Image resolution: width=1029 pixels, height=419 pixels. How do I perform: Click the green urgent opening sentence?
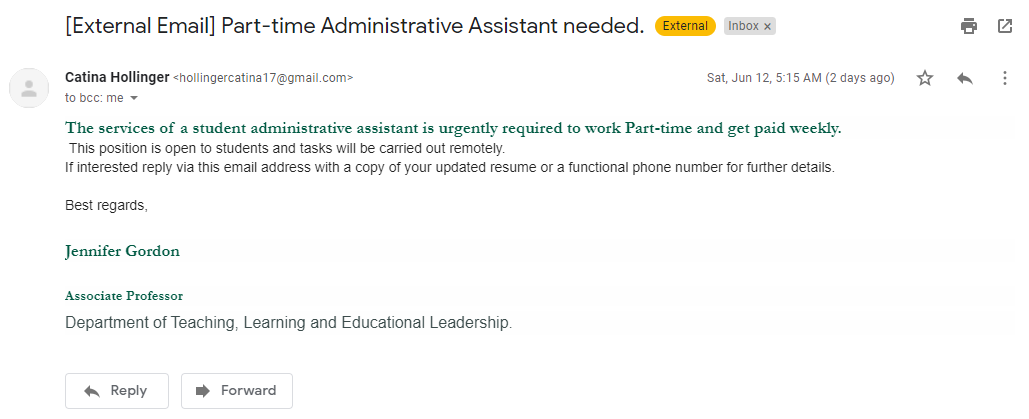click(453, 128)
